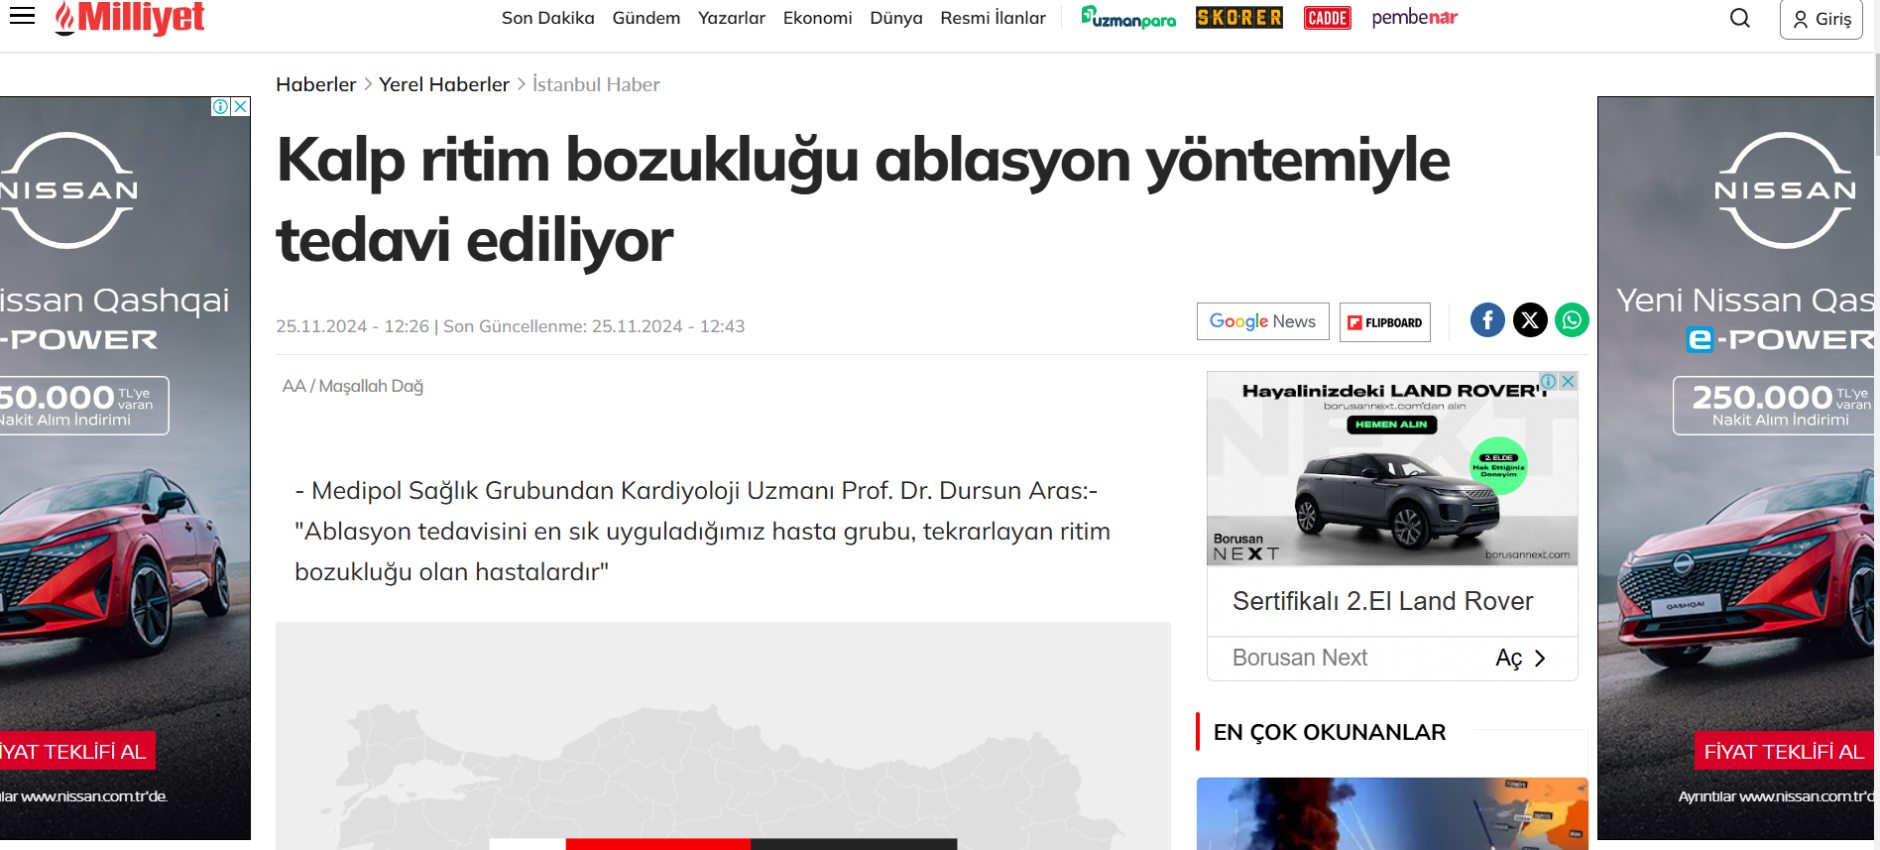Open the hamburger menu

coord(22,15)
